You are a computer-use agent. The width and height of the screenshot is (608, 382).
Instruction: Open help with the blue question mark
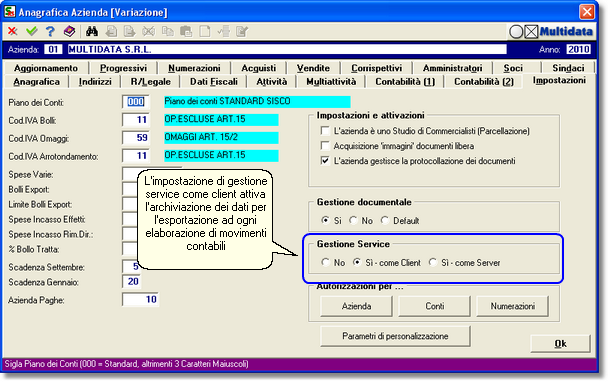pyautogui.click(x=50, y=31)
